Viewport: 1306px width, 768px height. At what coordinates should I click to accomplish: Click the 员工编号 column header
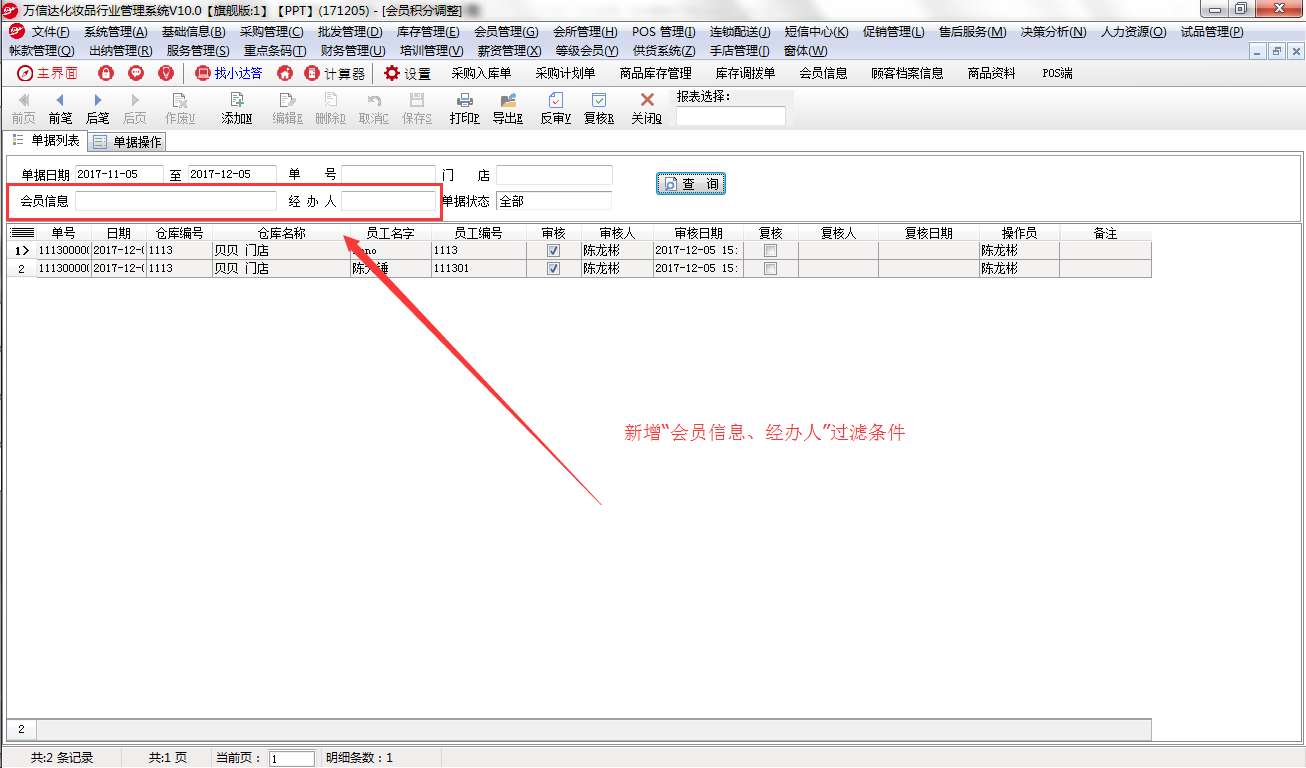point(479,233)
